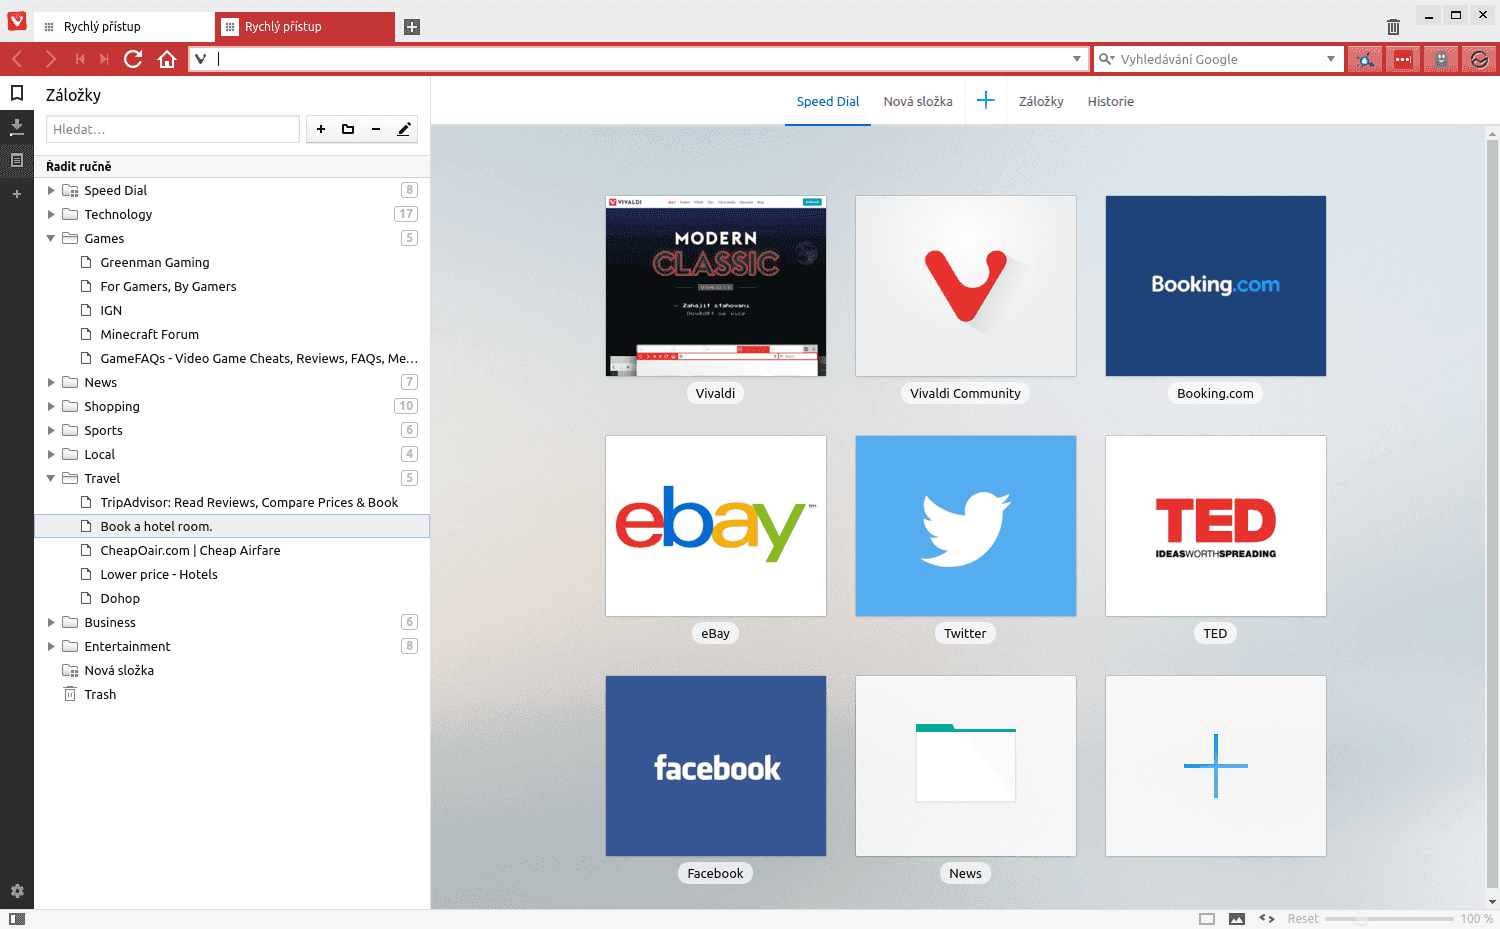Viewport: 1500px width, 929px height.
Task: Open the Nová složka Speed Dial group
Action: pos(917,101)
